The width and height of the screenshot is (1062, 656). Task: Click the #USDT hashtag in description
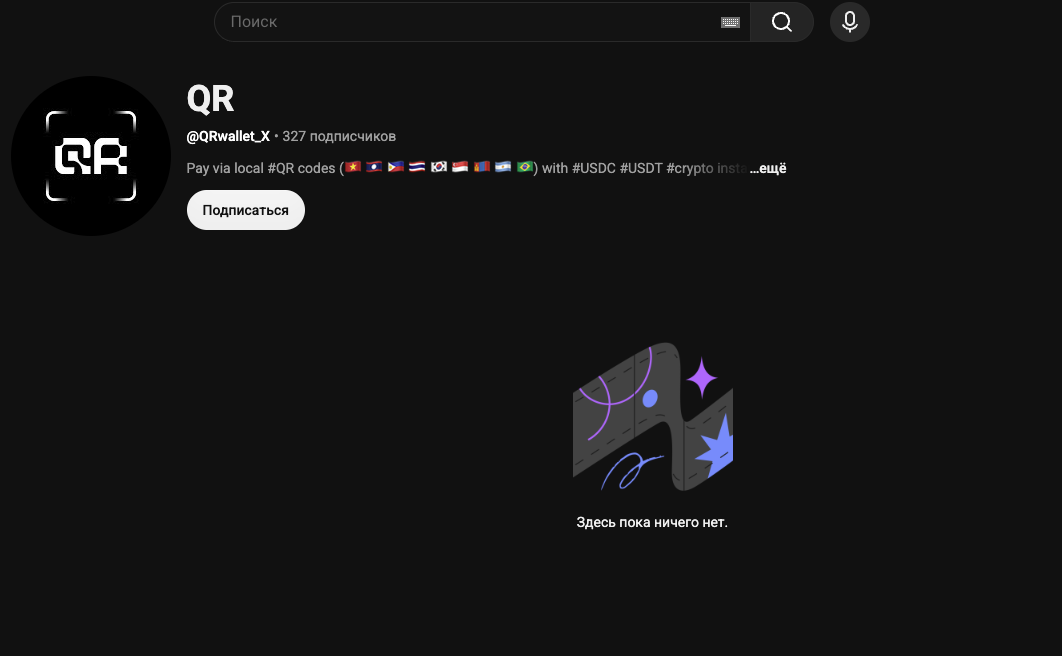click(641, 169)
